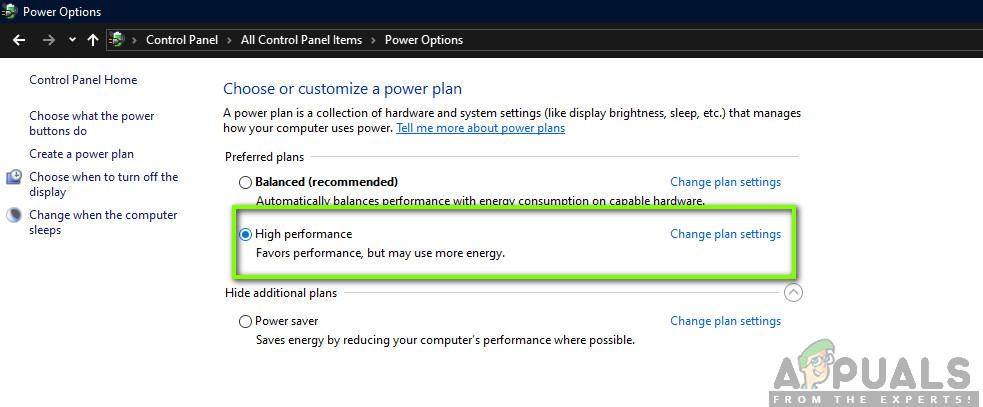
Task: Click the Up one level arrow
Action: (x=93, y=40)
